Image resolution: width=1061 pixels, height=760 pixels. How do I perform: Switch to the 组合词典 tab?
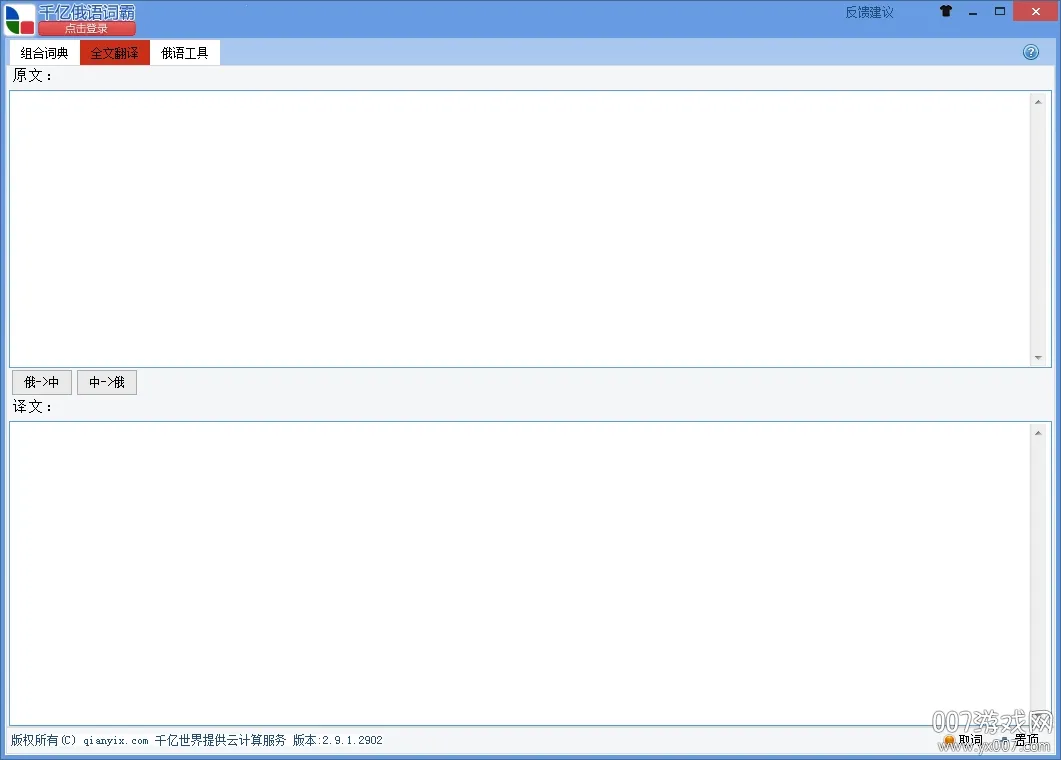(43, 52)
